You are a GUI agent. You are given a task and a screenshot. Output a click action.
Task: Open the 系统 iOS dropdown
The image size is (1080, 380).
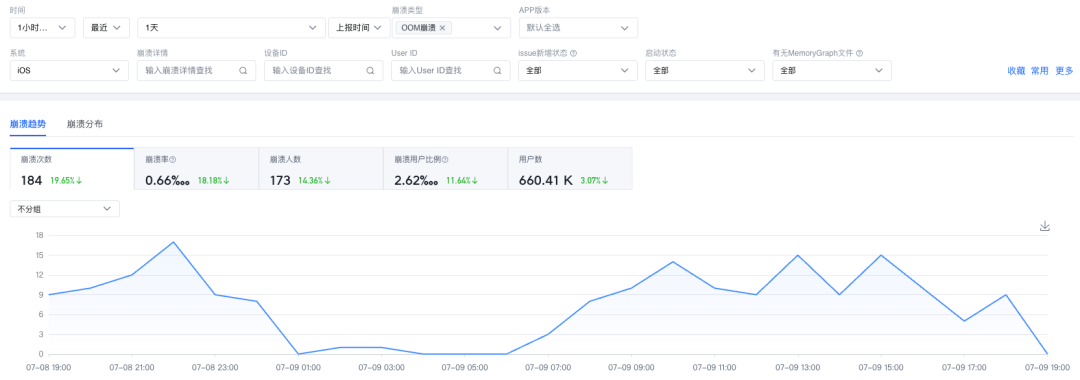click(x=69, y=70)
